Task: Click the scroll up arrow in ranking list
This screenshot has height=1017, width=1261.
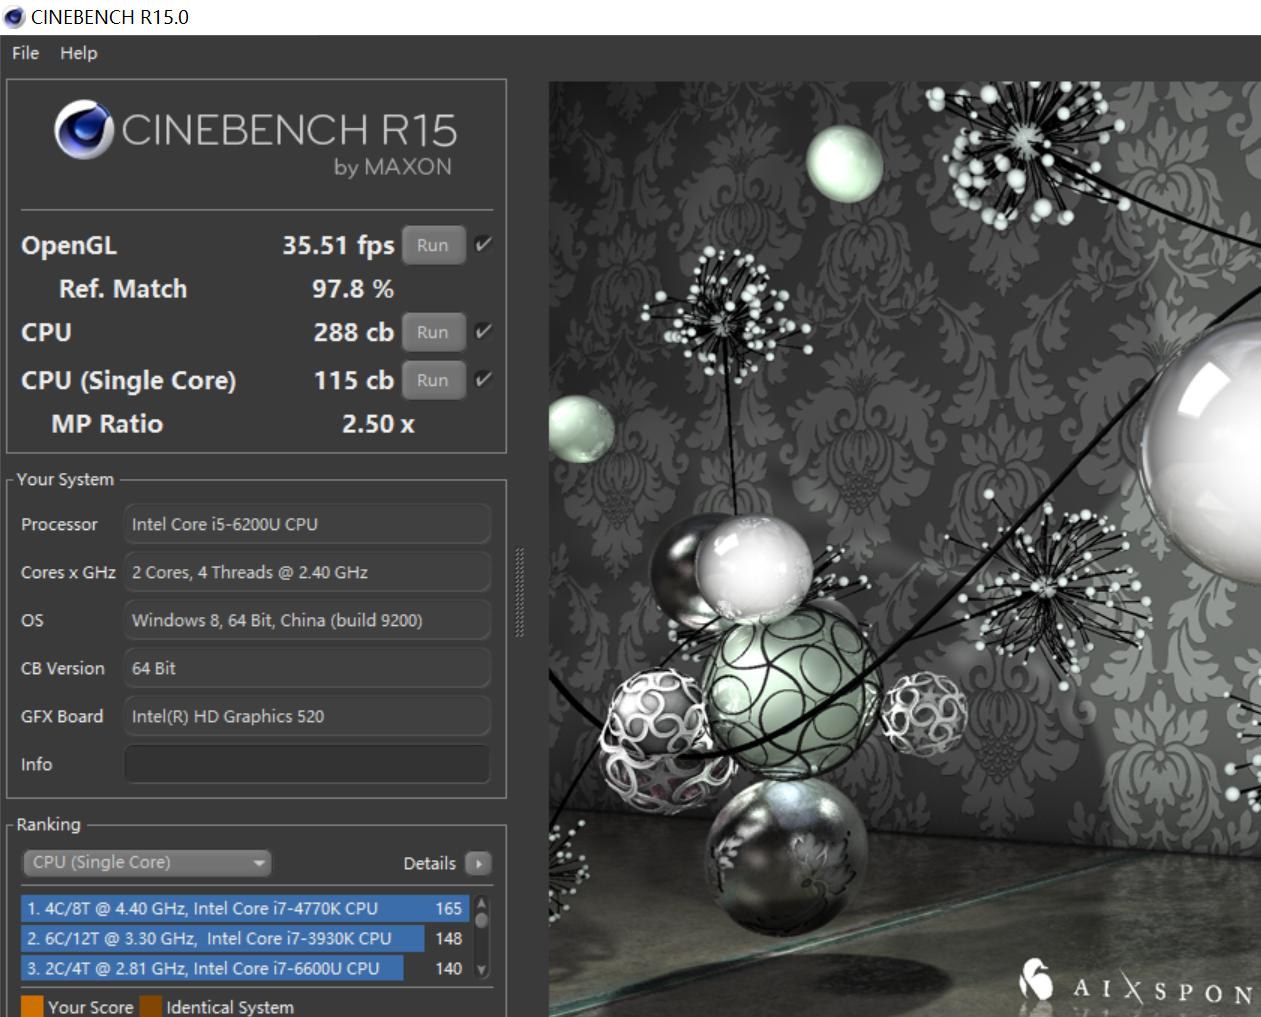Action: point(482,905)
